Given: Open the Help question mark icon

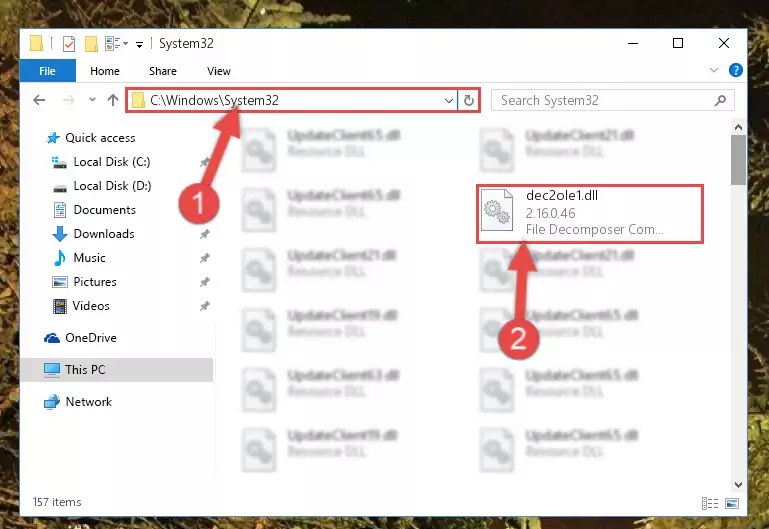Looking at the screenshot, I should coord(735,70).
